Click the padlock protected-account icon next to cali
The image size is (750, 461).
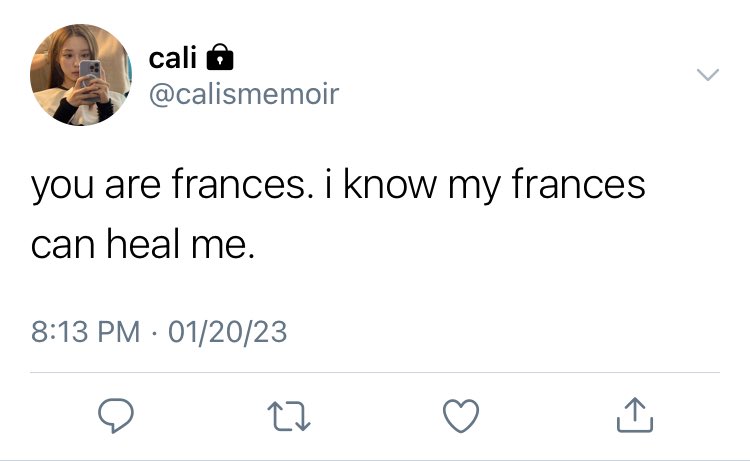click(x=220, y=57)
